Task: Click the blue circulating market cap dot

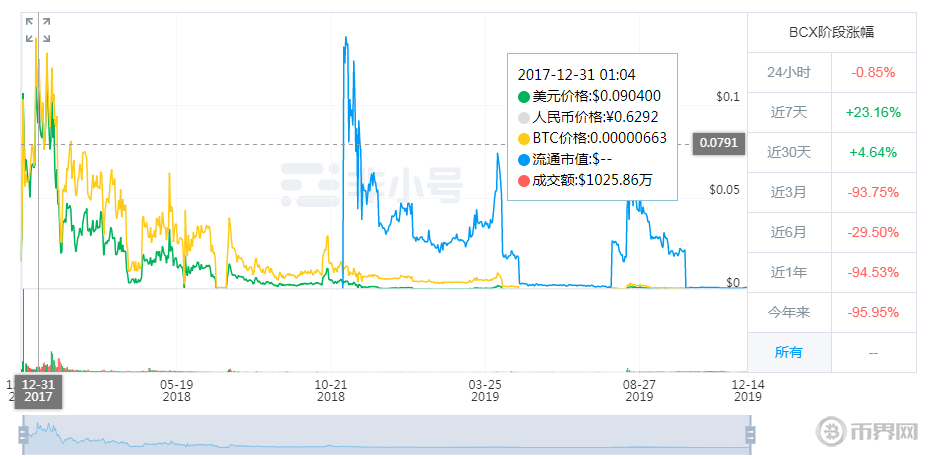Action: point(524,159)
